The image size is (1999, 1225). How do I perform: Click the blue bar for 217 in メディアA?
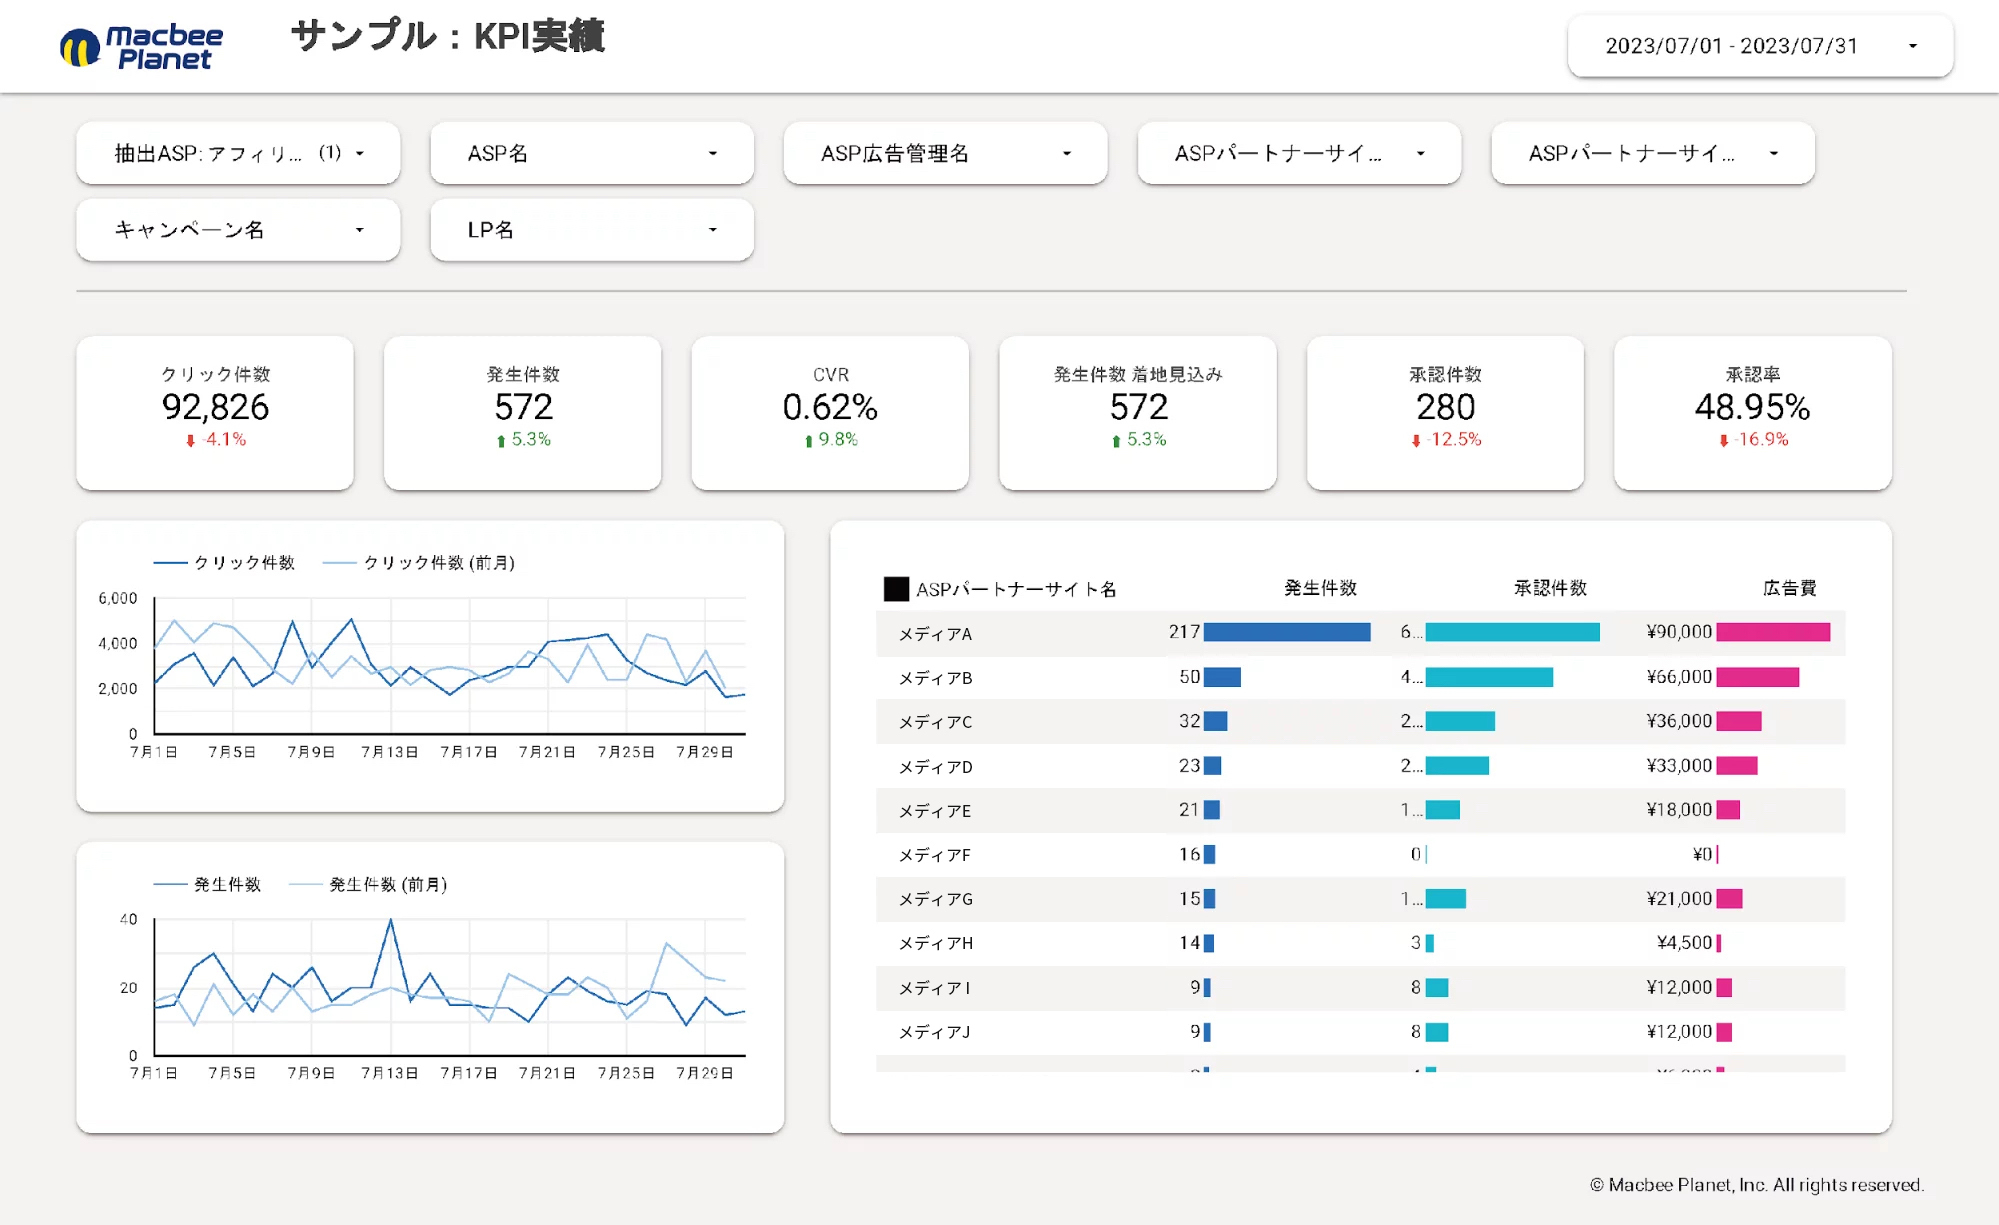click(1287, 632)
